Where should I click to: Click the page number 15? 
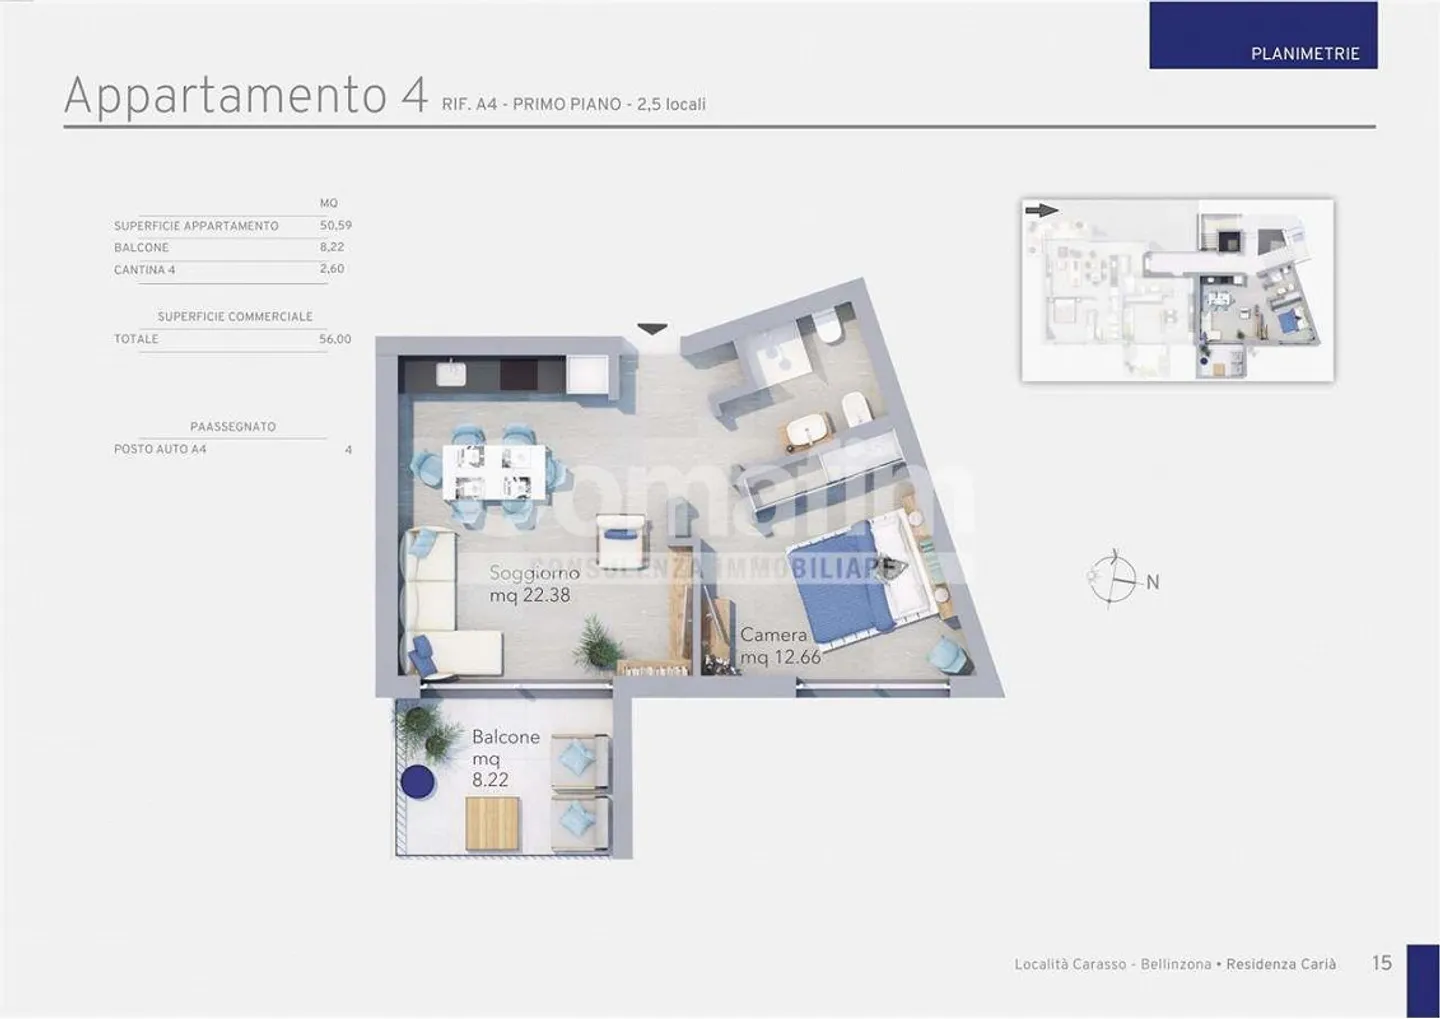pyautogui.click(x=1381, y=963)
